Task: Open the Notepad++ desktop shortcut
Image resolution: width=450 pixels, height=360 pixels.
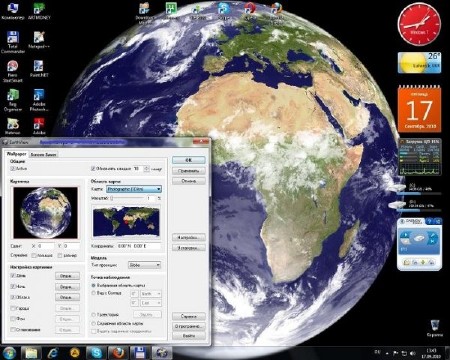Action: point(39,40)
